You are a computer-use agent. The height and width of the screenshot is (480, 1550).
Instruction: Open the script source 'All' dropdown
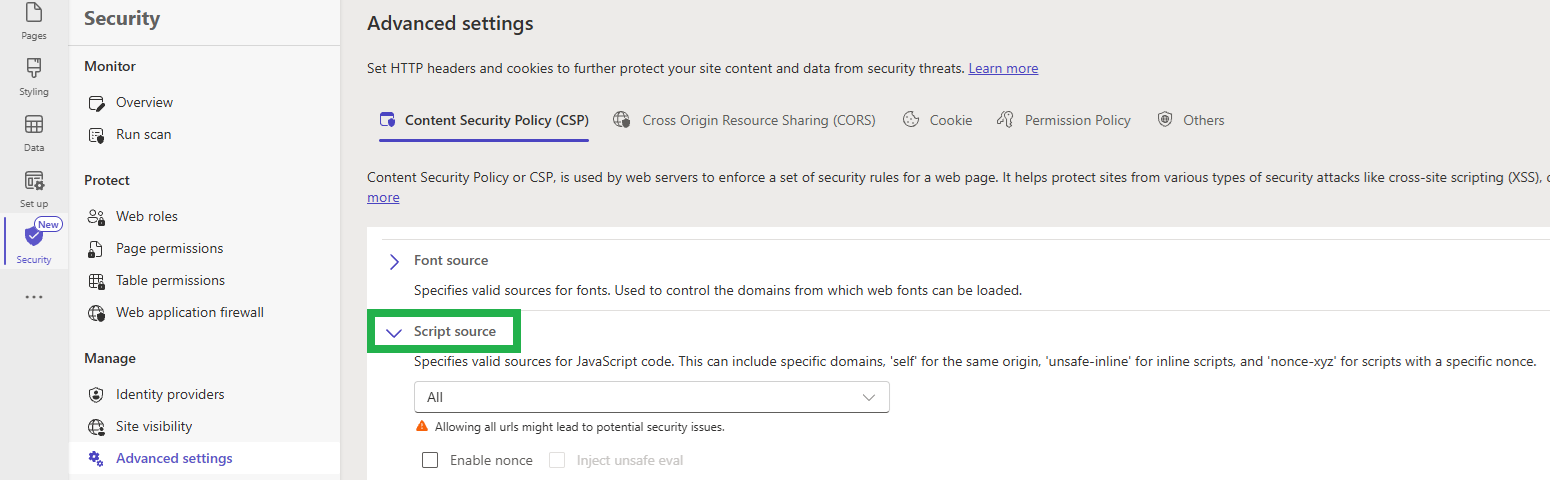[651, 397]
